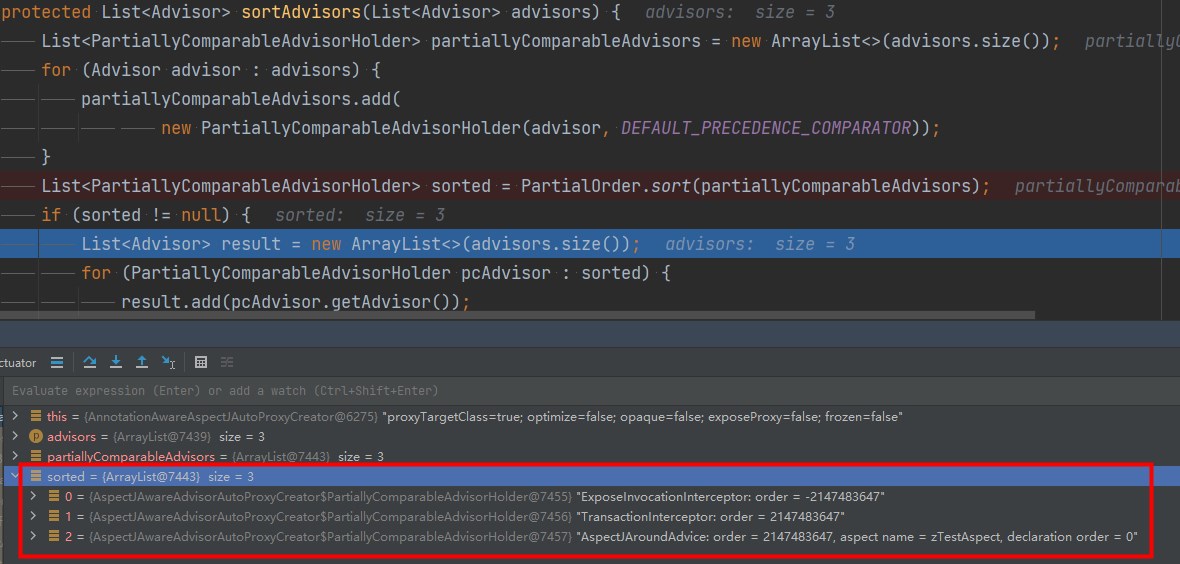Click the field icon beside 'this' variable
The image size is (1180, 564).
pyautogui.click(x=35, y=416)
